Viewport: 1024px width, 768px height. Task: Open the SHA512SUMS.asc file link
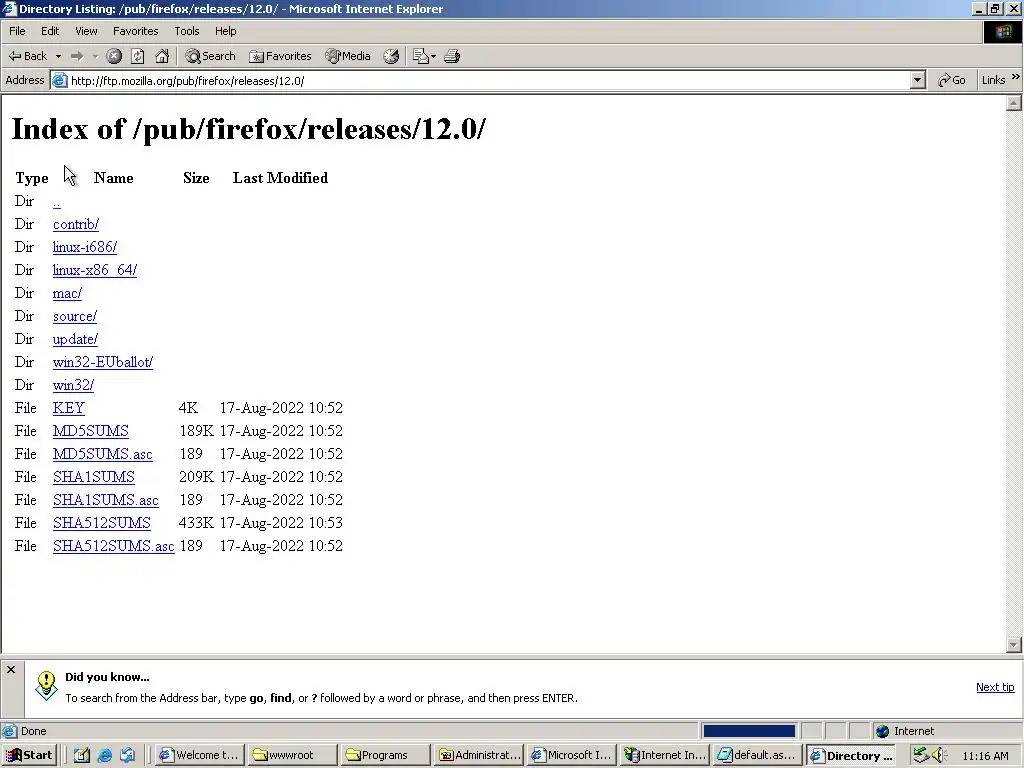[114, 546]
